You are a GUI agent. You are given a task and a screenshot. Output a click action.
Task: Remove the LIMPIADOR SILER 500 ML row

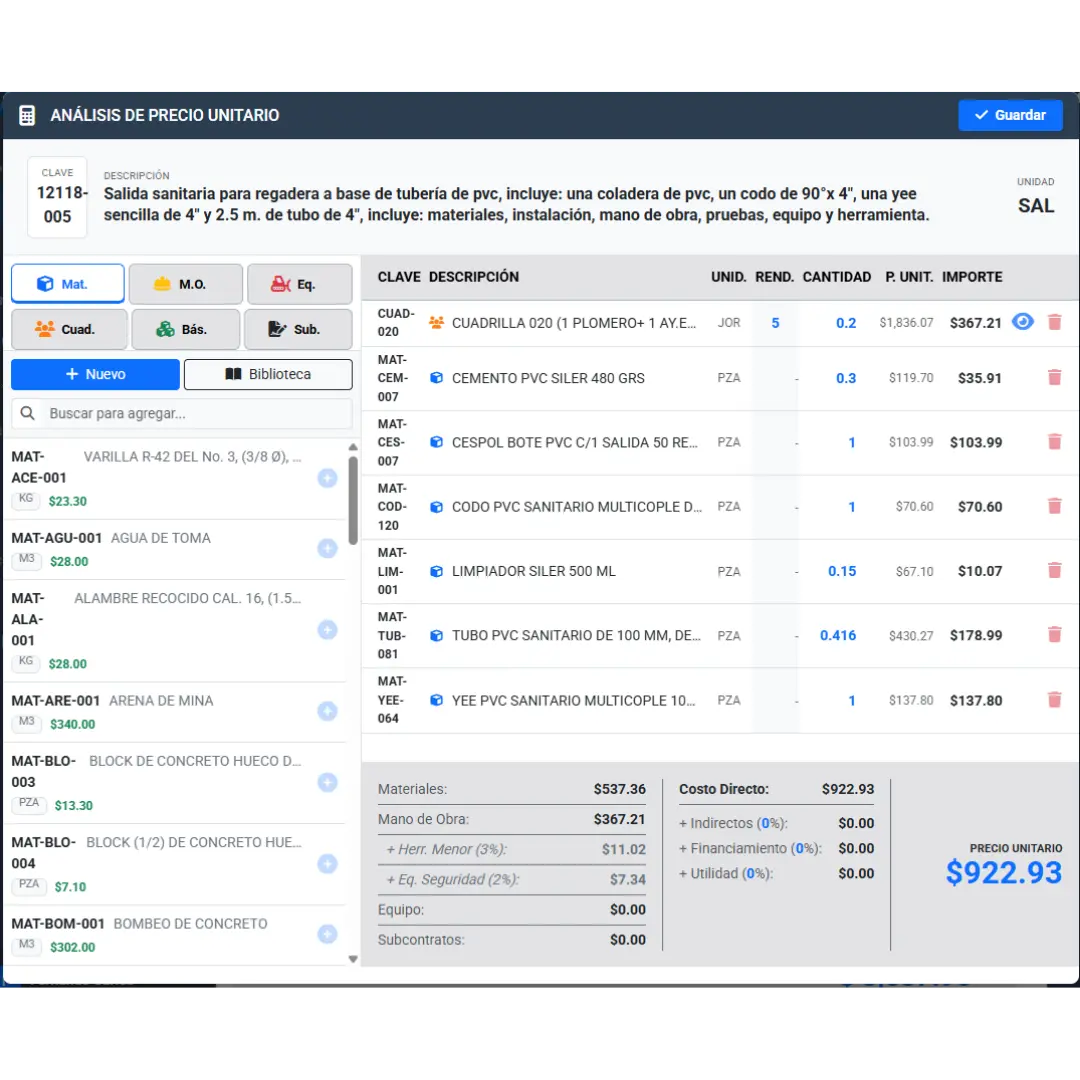point(1054,570)
